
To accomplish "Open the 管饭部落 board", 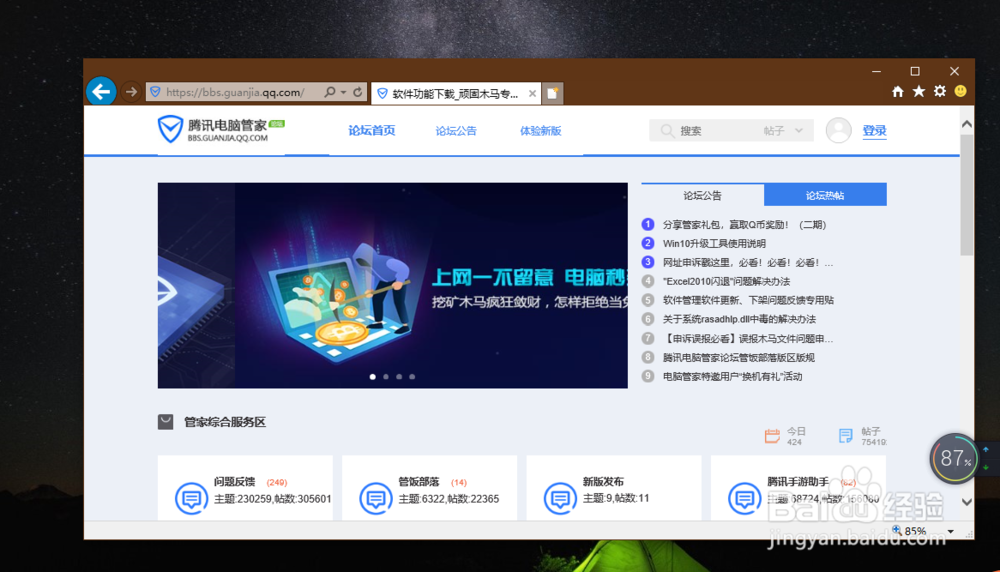I will tap(419, 482).
